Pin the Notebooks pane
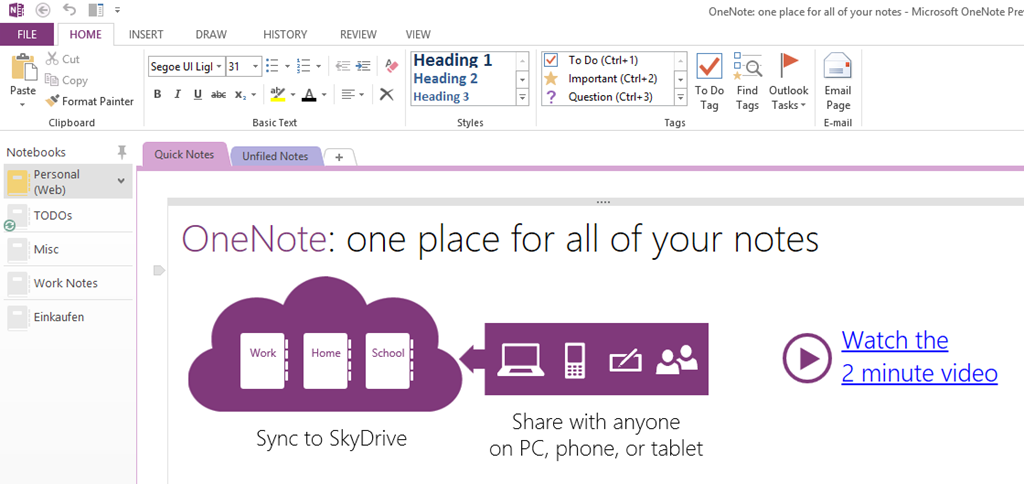 click(121, 152)
